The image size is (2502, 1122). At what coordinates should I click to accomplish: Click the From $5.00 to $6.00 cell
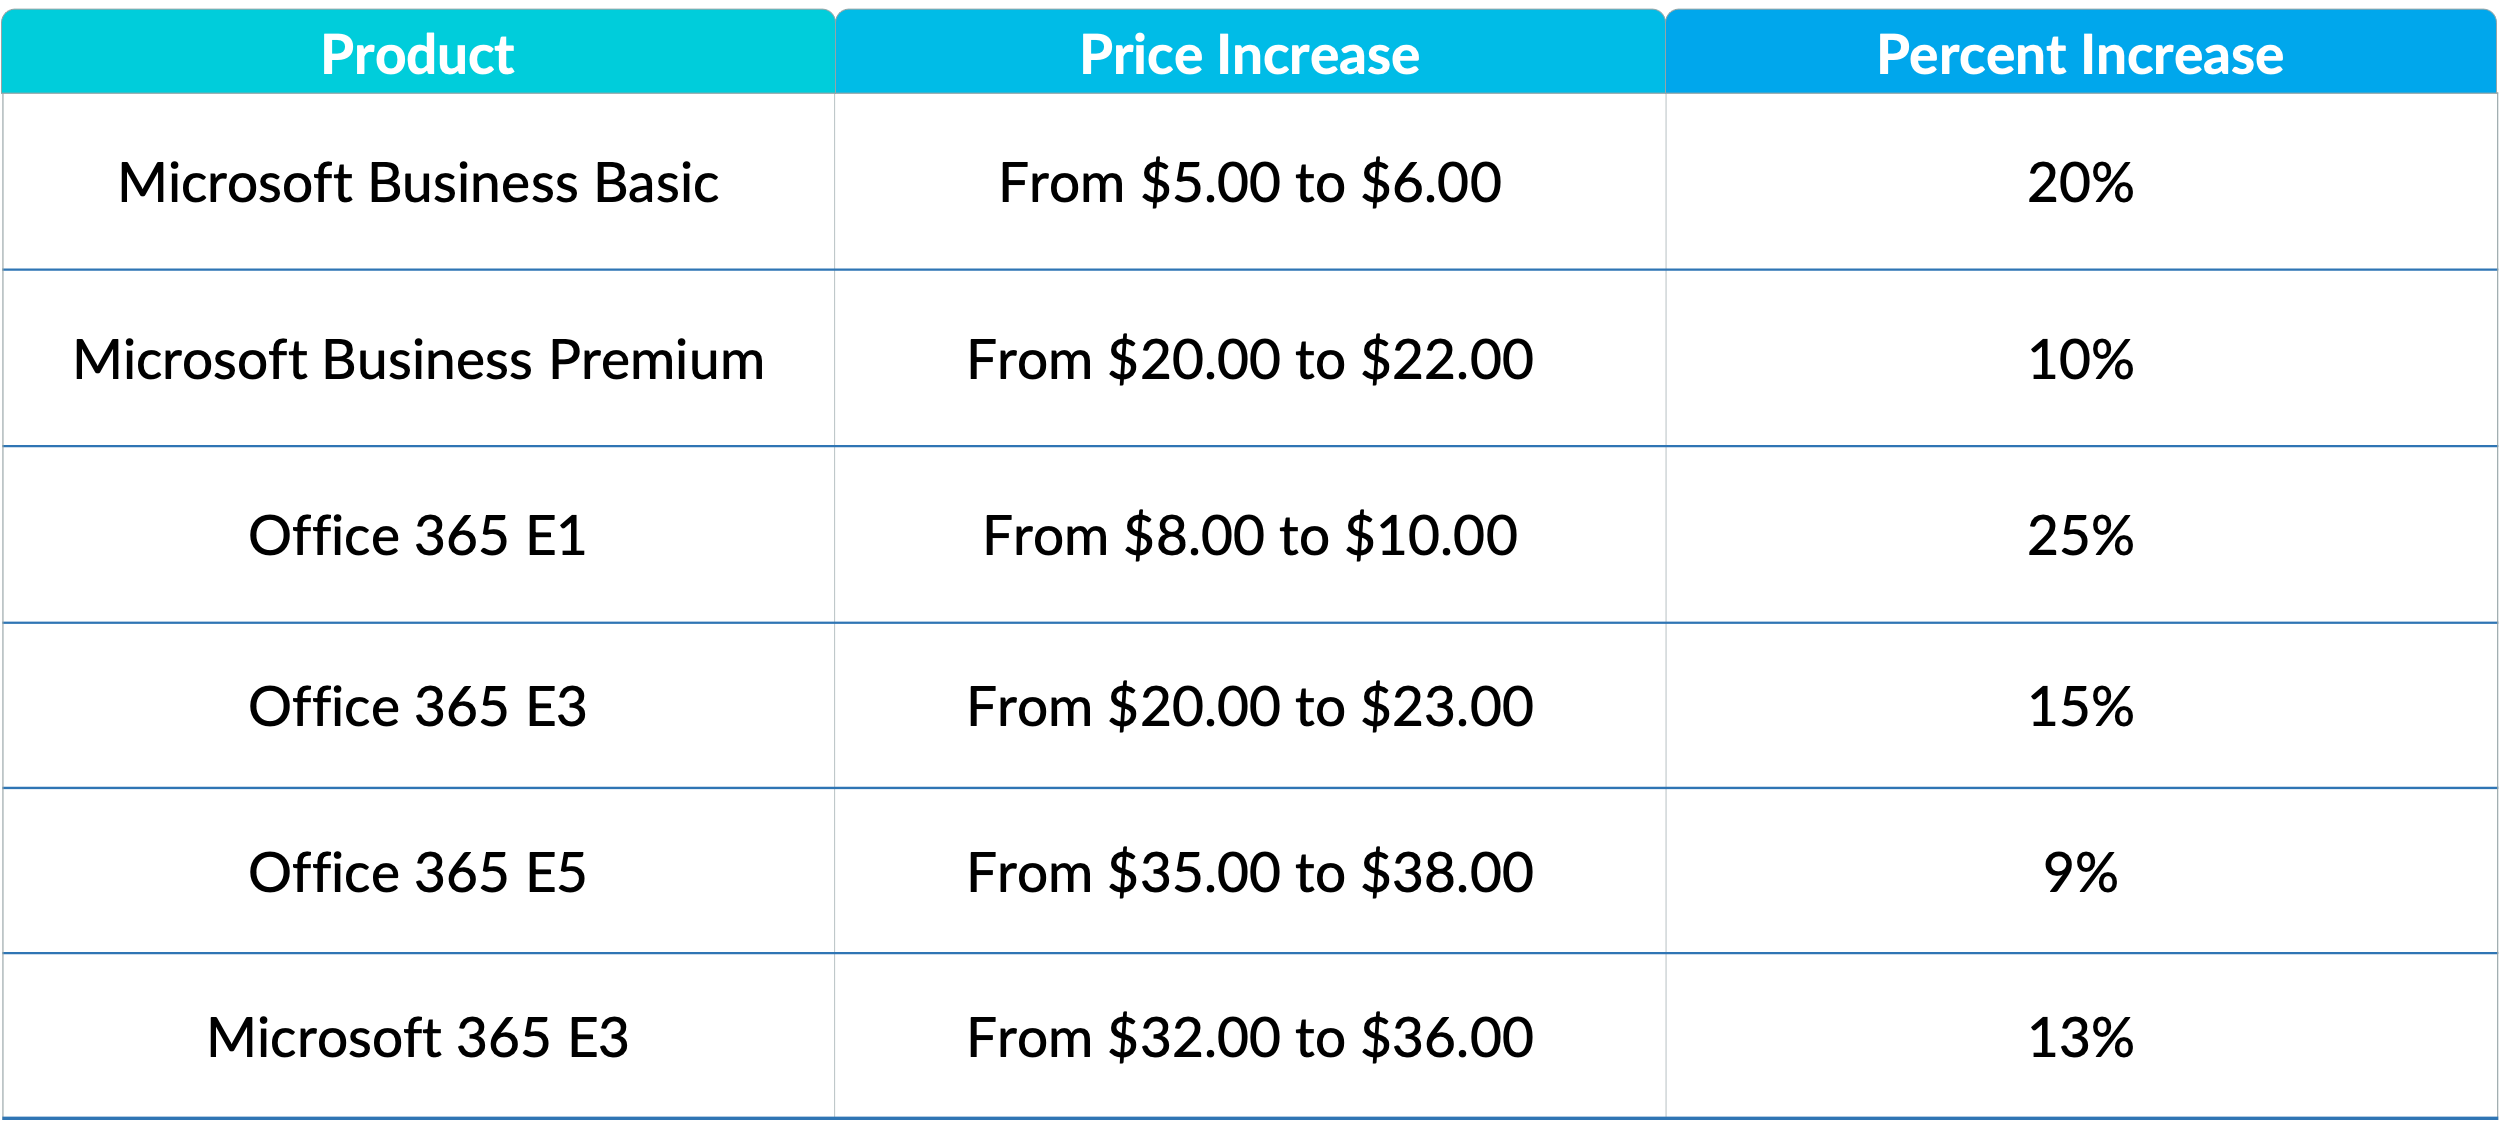(1250, 182)
